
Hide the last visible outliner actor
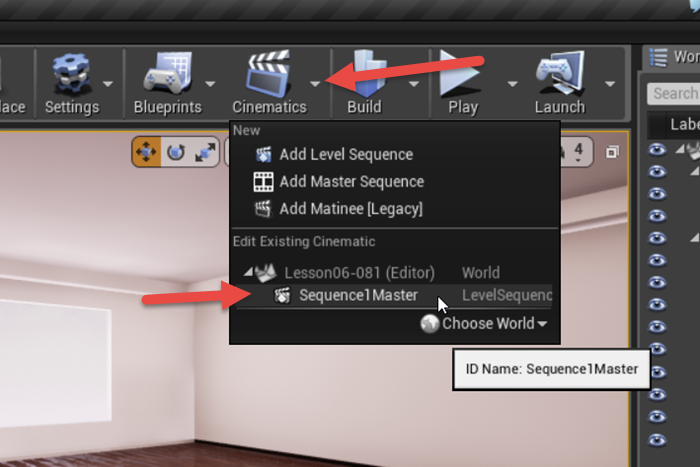coord(657,440)
